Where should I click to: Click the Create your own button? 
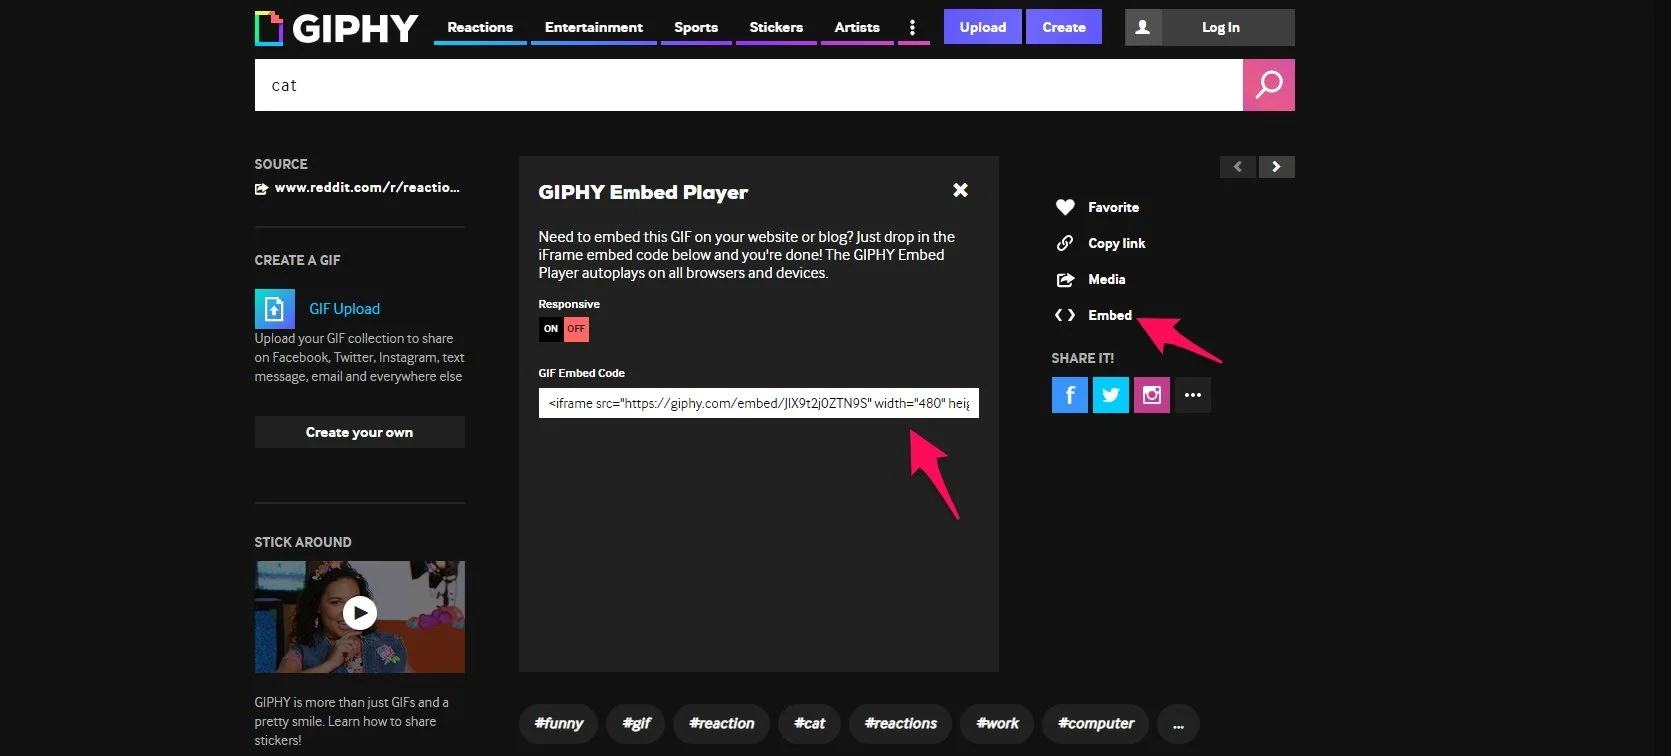359,432
